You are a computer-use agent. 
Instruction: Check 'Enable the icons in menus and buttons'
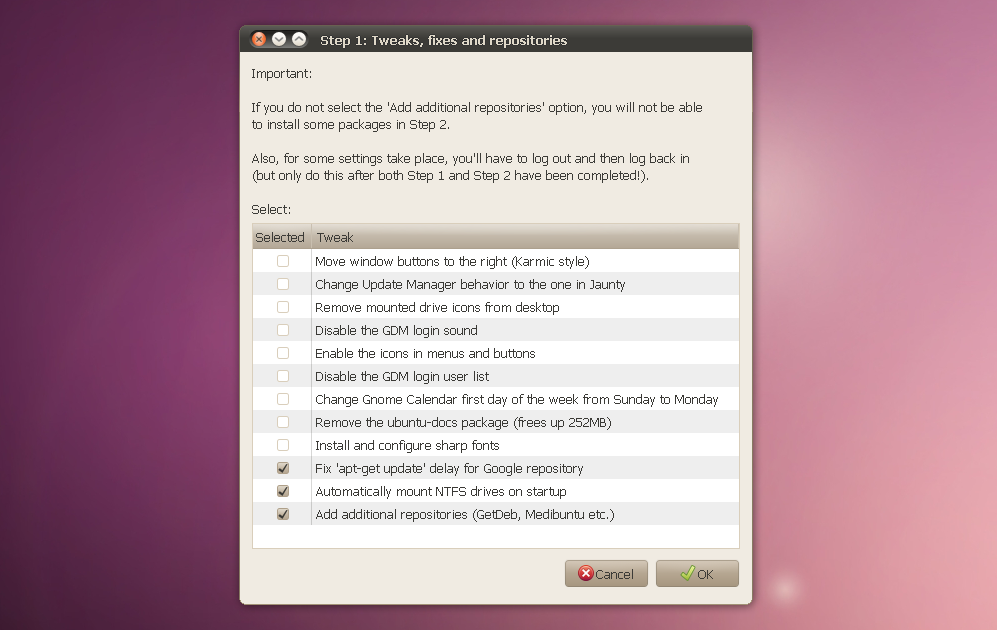[x=283, y=353]
